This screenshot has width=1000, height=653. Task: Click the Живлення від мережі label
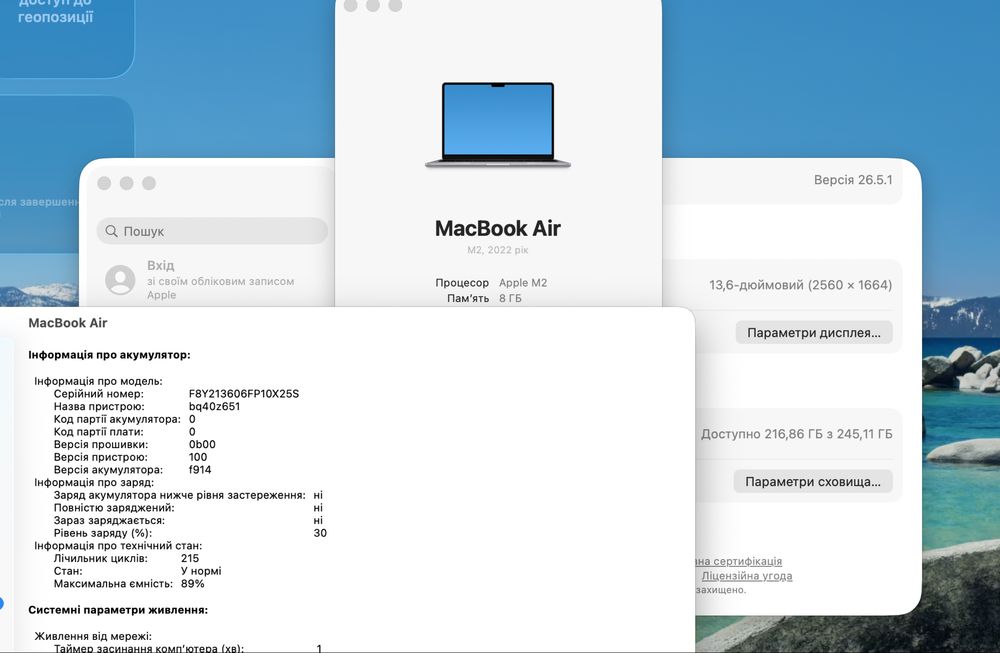pos(93,636)
